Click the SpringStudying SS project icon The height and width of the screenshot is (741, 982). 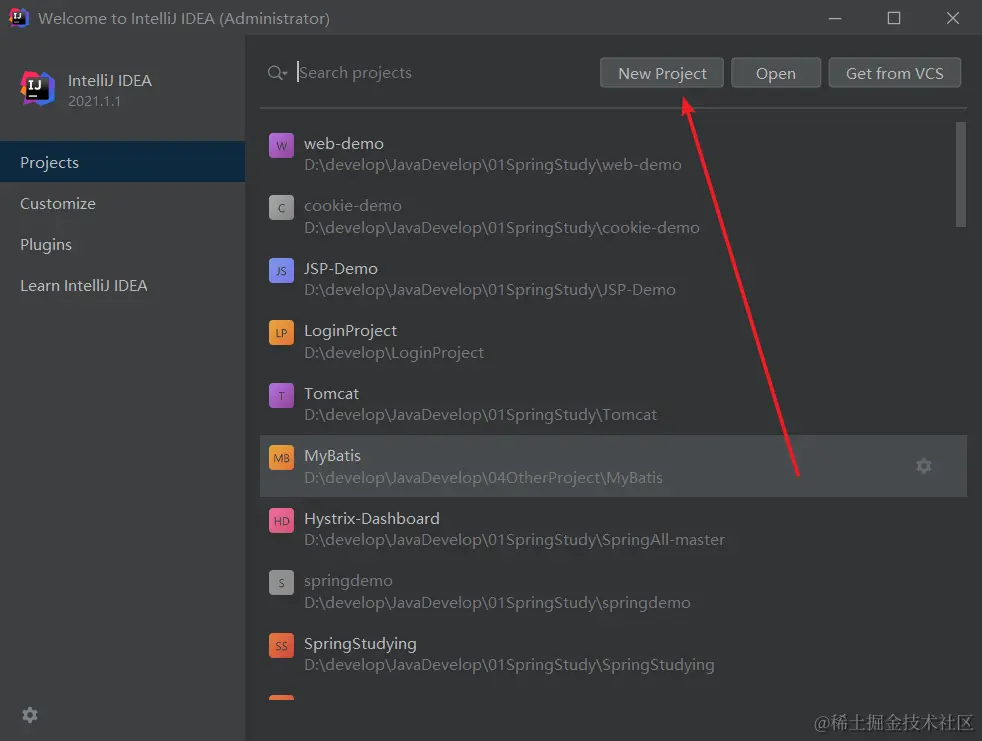pos(281,645)
